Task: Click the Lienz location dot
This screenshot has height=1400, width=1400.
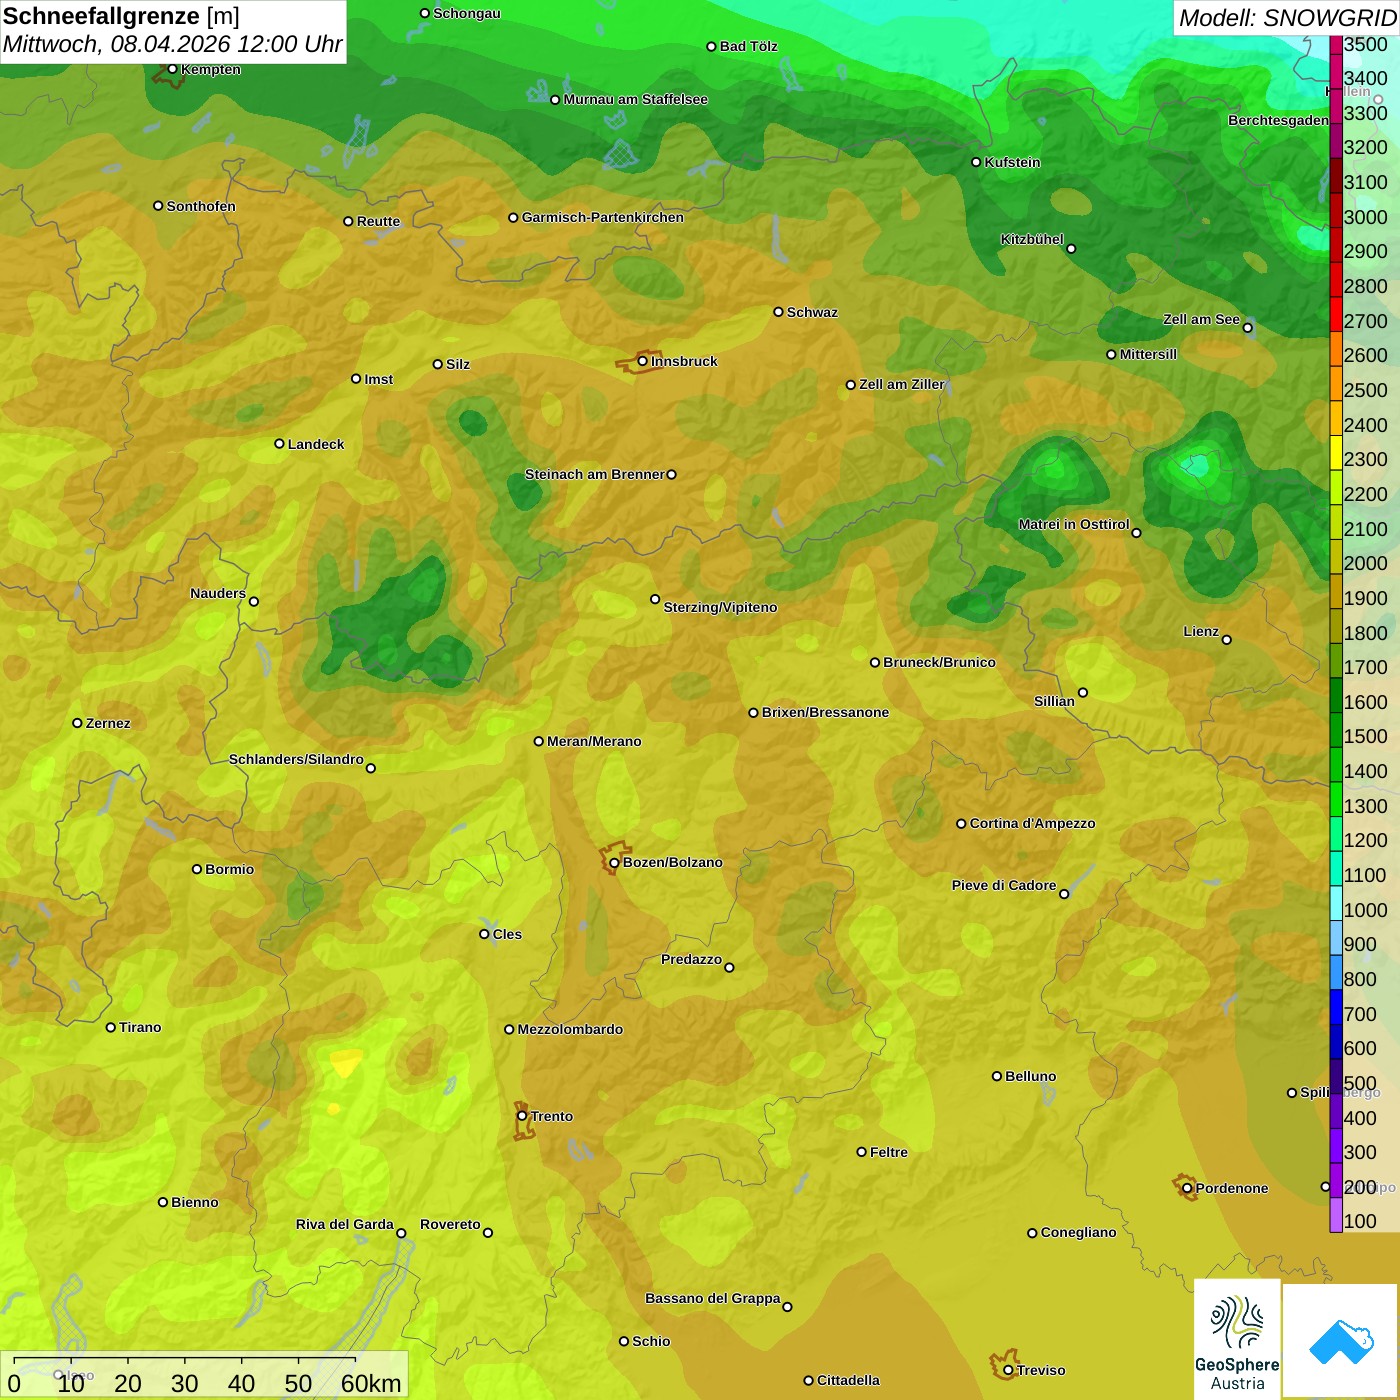Action: click(x=1227, y=640)
